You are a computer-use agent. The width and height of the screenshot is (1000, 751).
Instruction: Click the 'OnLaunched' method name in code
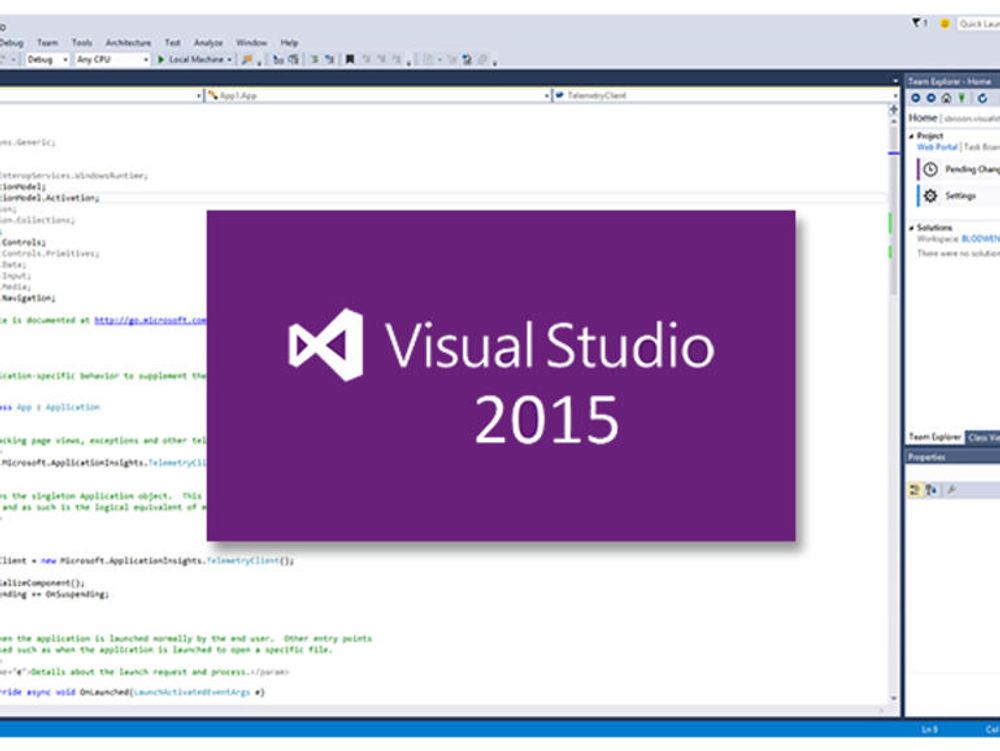pos(105,692)
